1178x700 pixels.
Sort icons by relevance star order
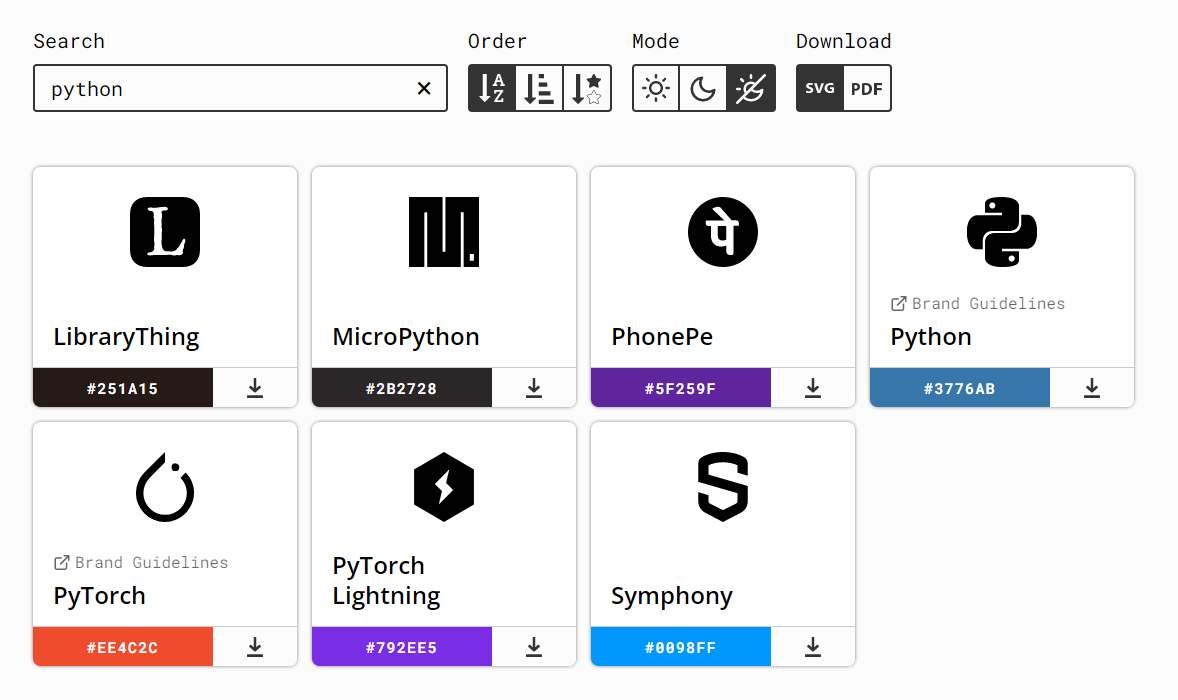587,89
